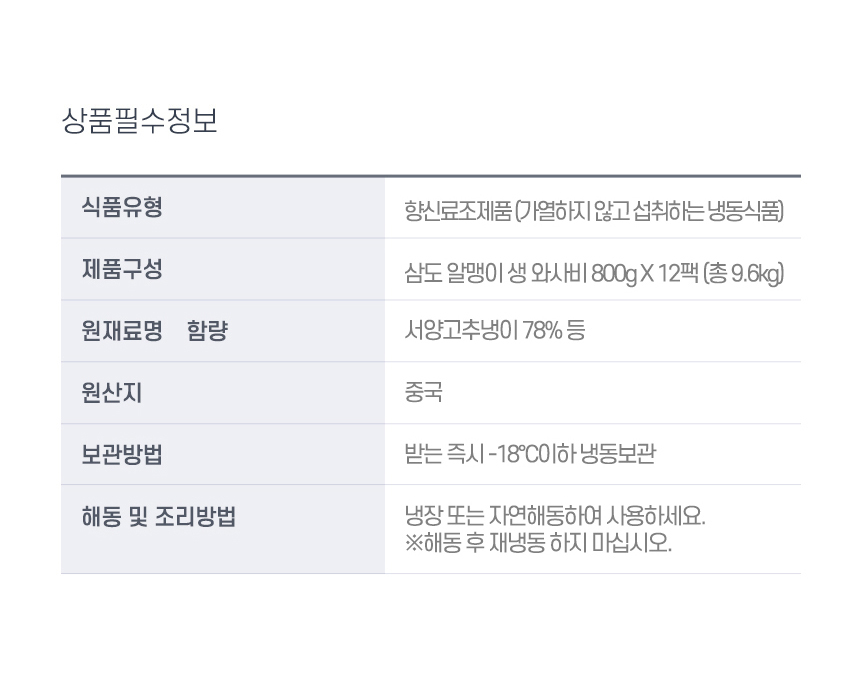The width and height of the screenshot is (860, 682).
Task: Click the 가열하지 않고 섭취하는 냉동식품 note
Action: (652, 210)
